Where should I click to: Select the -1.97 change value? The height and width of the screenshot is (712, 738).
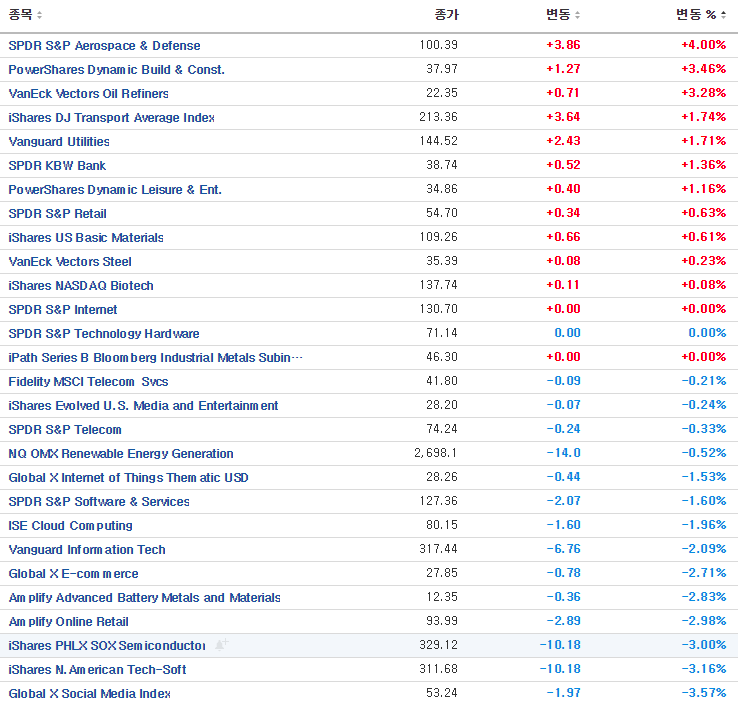pos(563,693)
